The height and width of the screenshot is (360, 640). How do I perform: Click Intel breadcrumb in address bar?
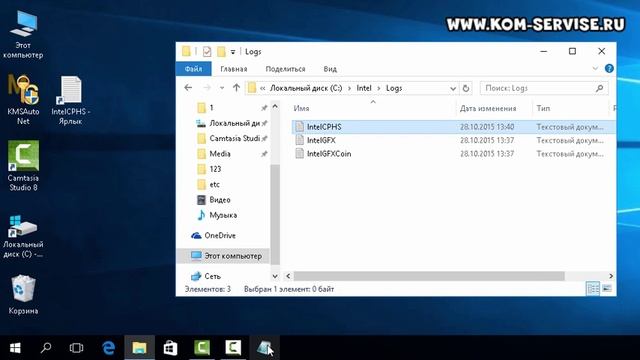pyautogui.click(x=364, y=88)
